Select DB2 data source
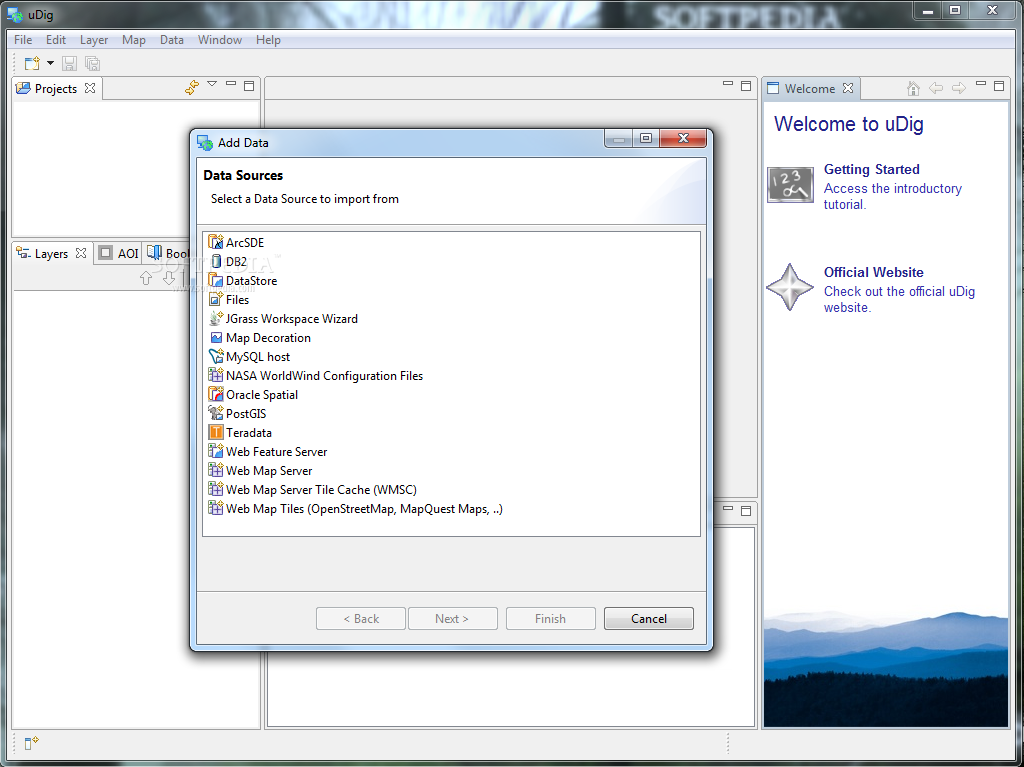 pos(228,261)
